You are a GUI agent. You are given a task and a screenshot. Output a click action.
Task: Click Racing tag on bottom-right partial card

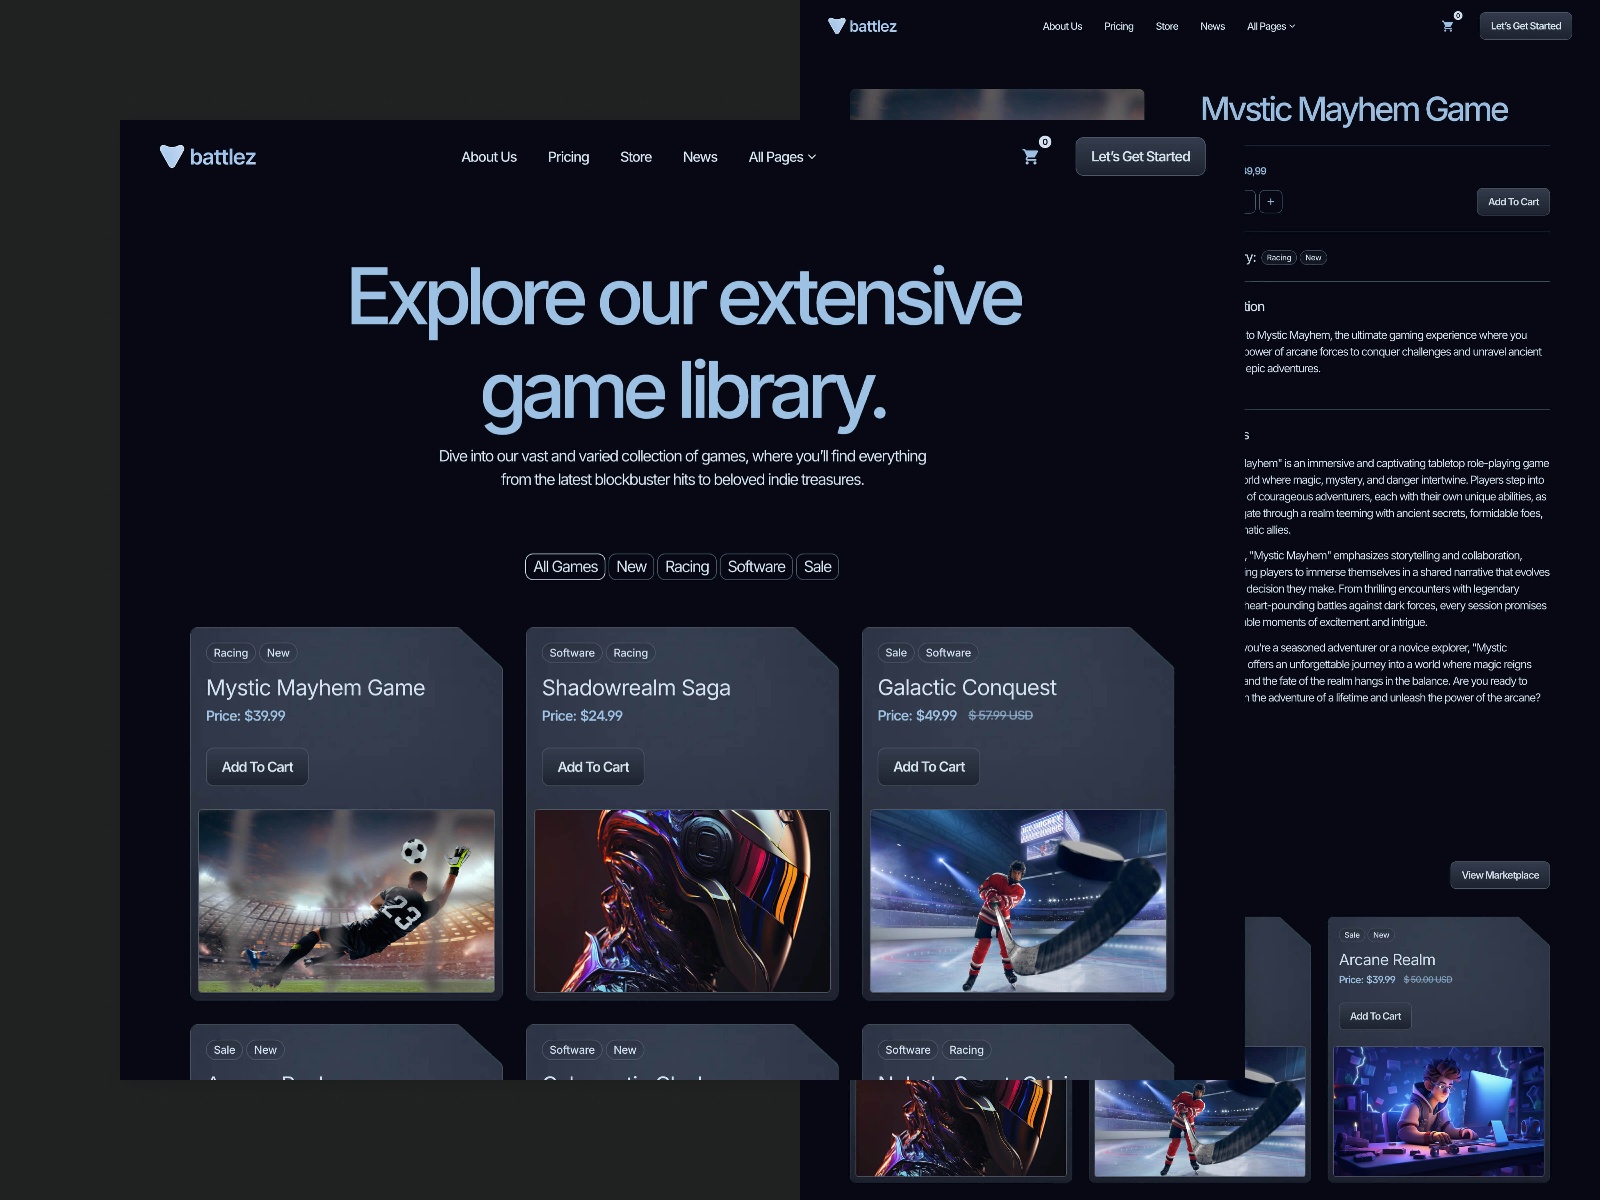966,1050
